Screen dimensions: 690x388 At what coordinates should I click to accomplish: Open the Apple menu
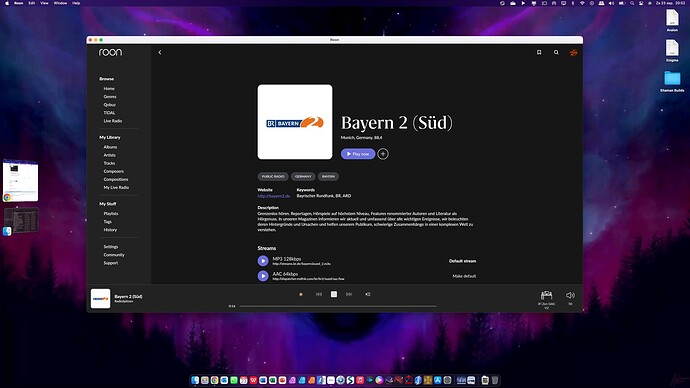point(7,3)
